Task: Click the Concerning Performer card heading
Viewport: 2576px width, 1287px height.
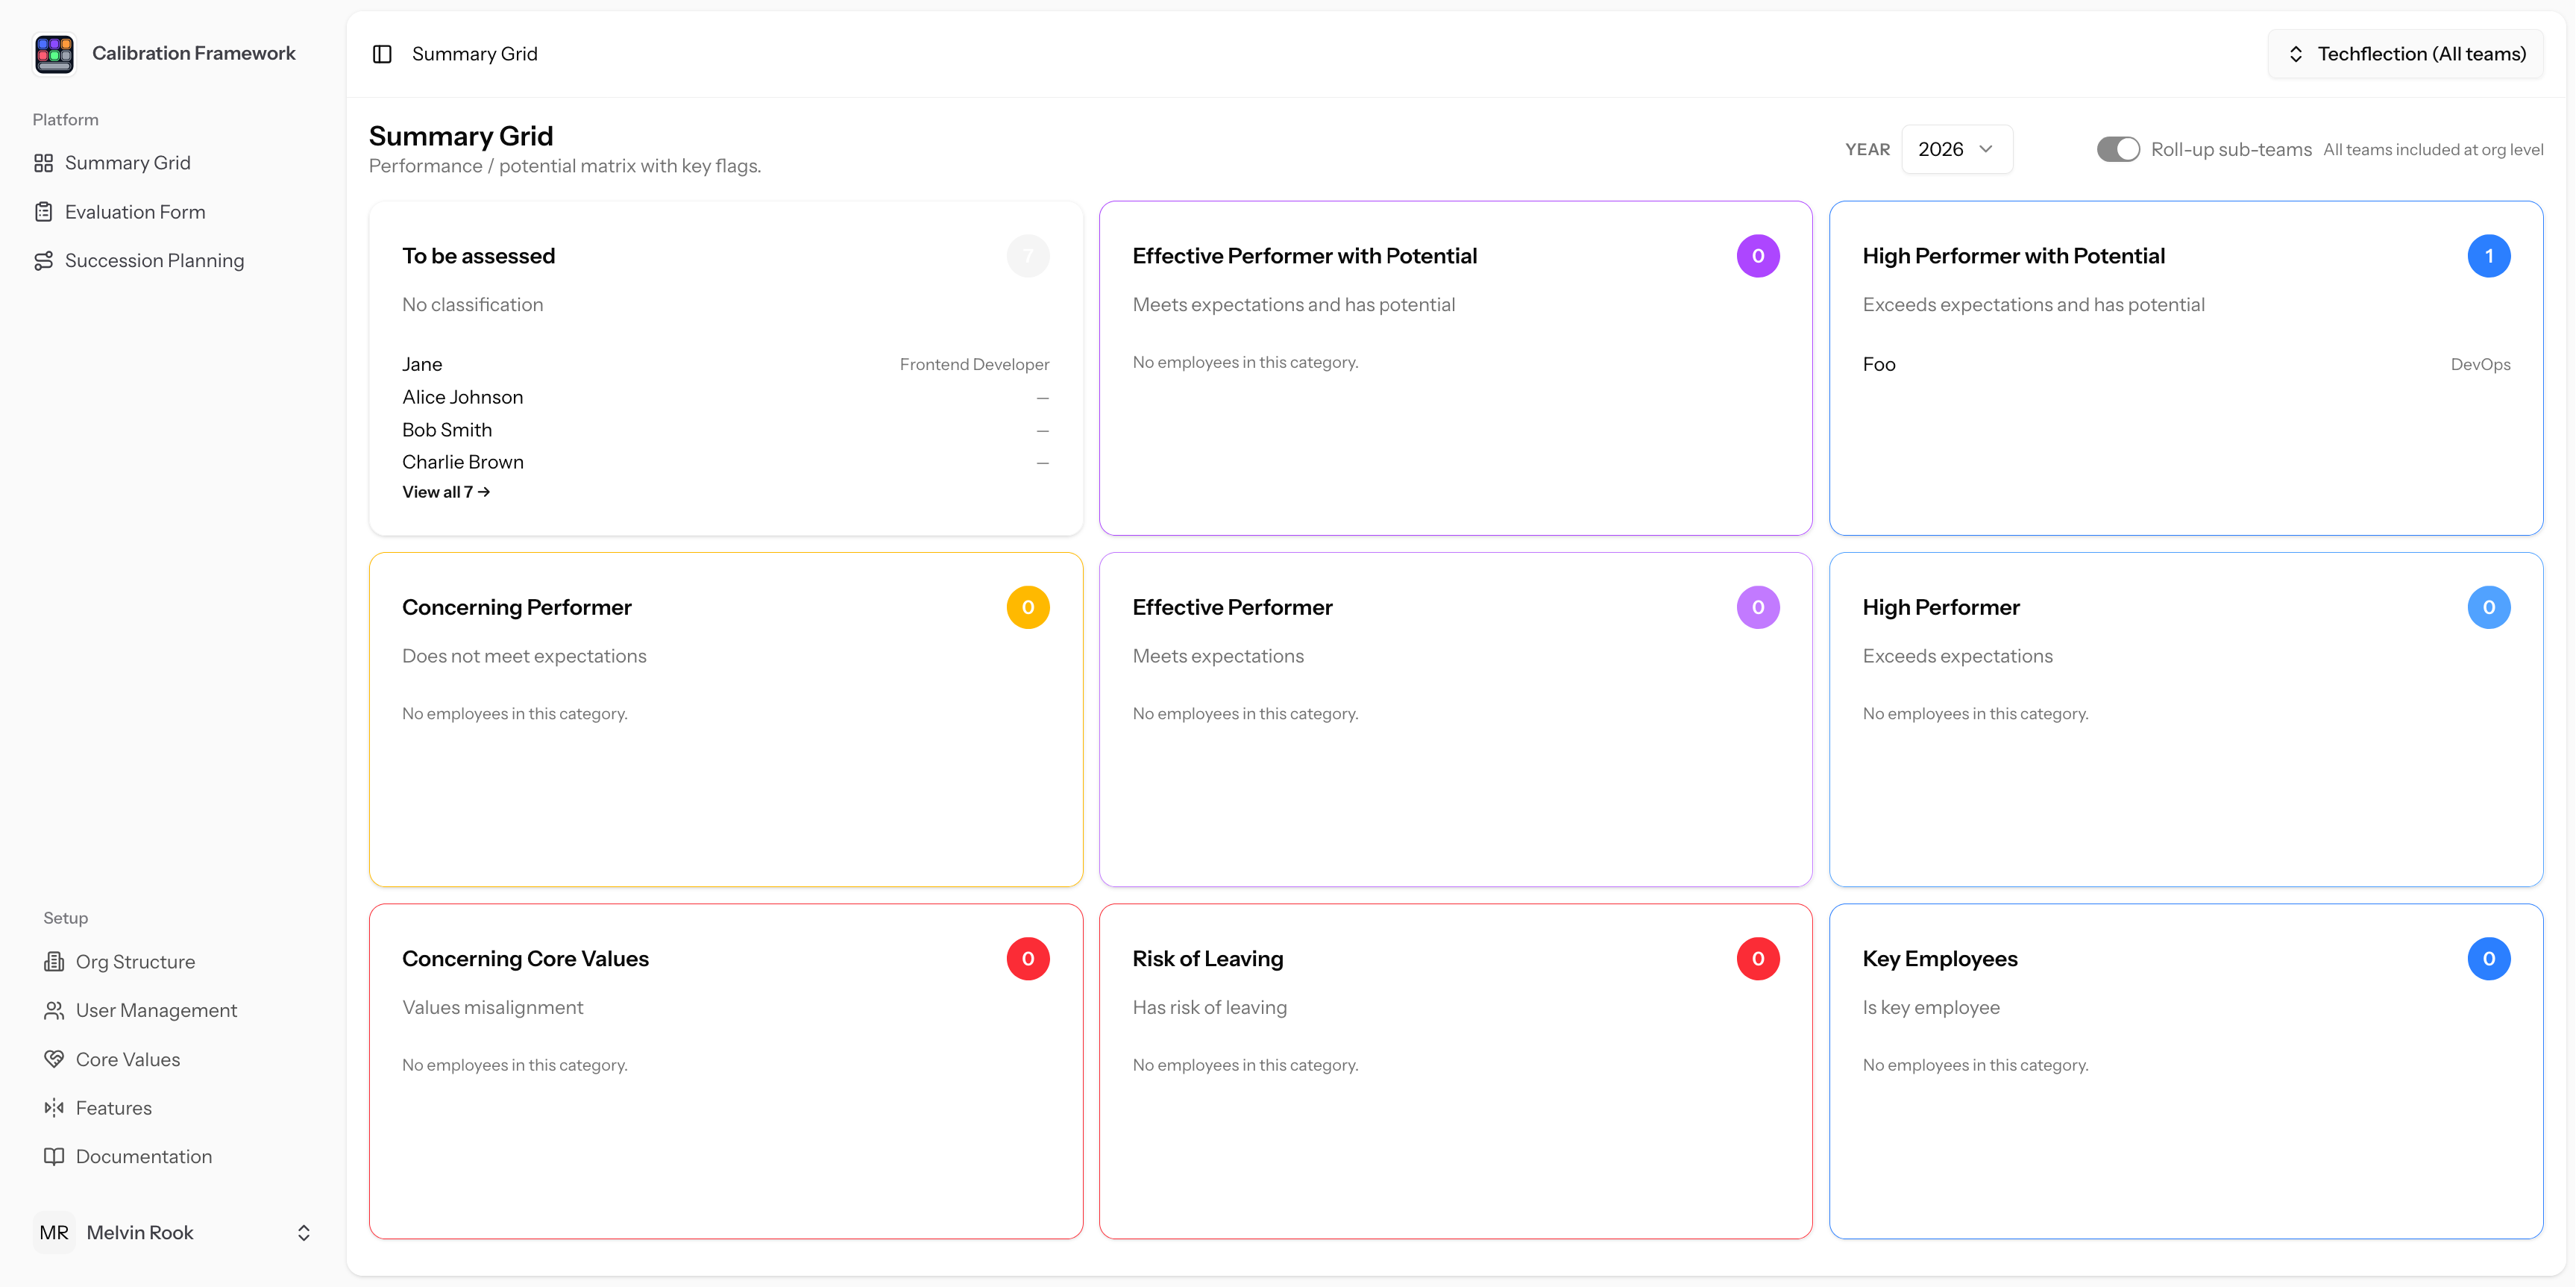Action: 517,608
